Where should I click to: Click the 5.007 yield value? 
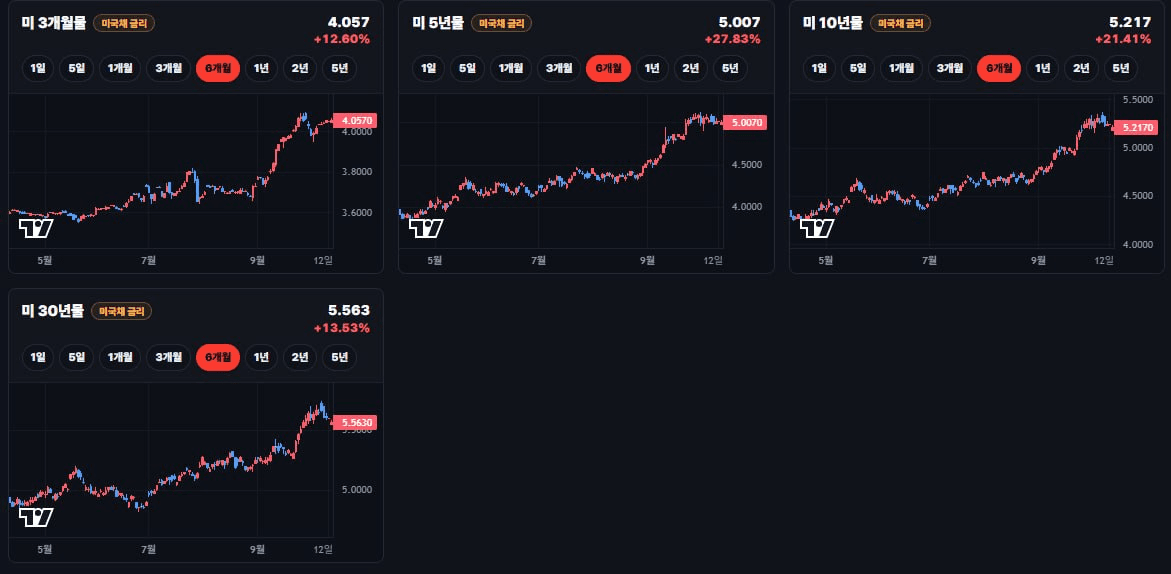pyautogui.click(x=739, y=22)
